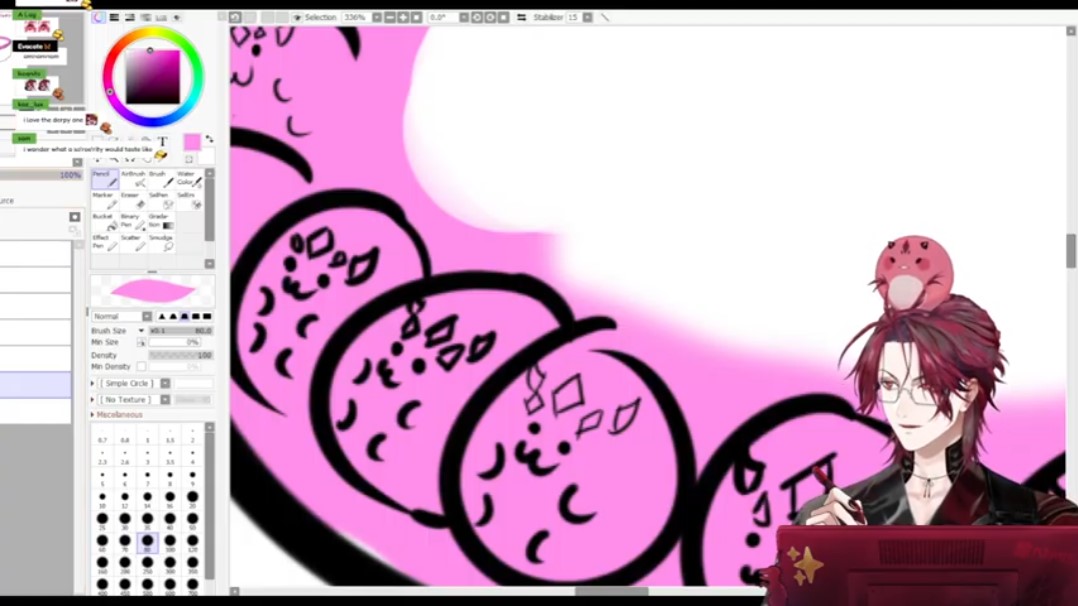Select the Eraser tool

133,200
